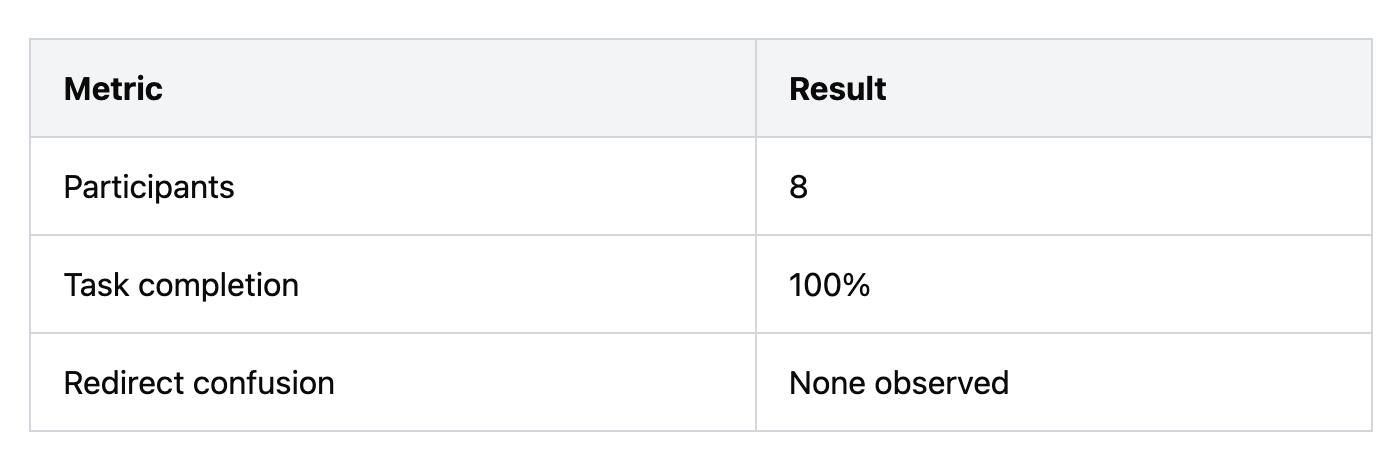Select the Participants cell

click(x=393, y=186)
